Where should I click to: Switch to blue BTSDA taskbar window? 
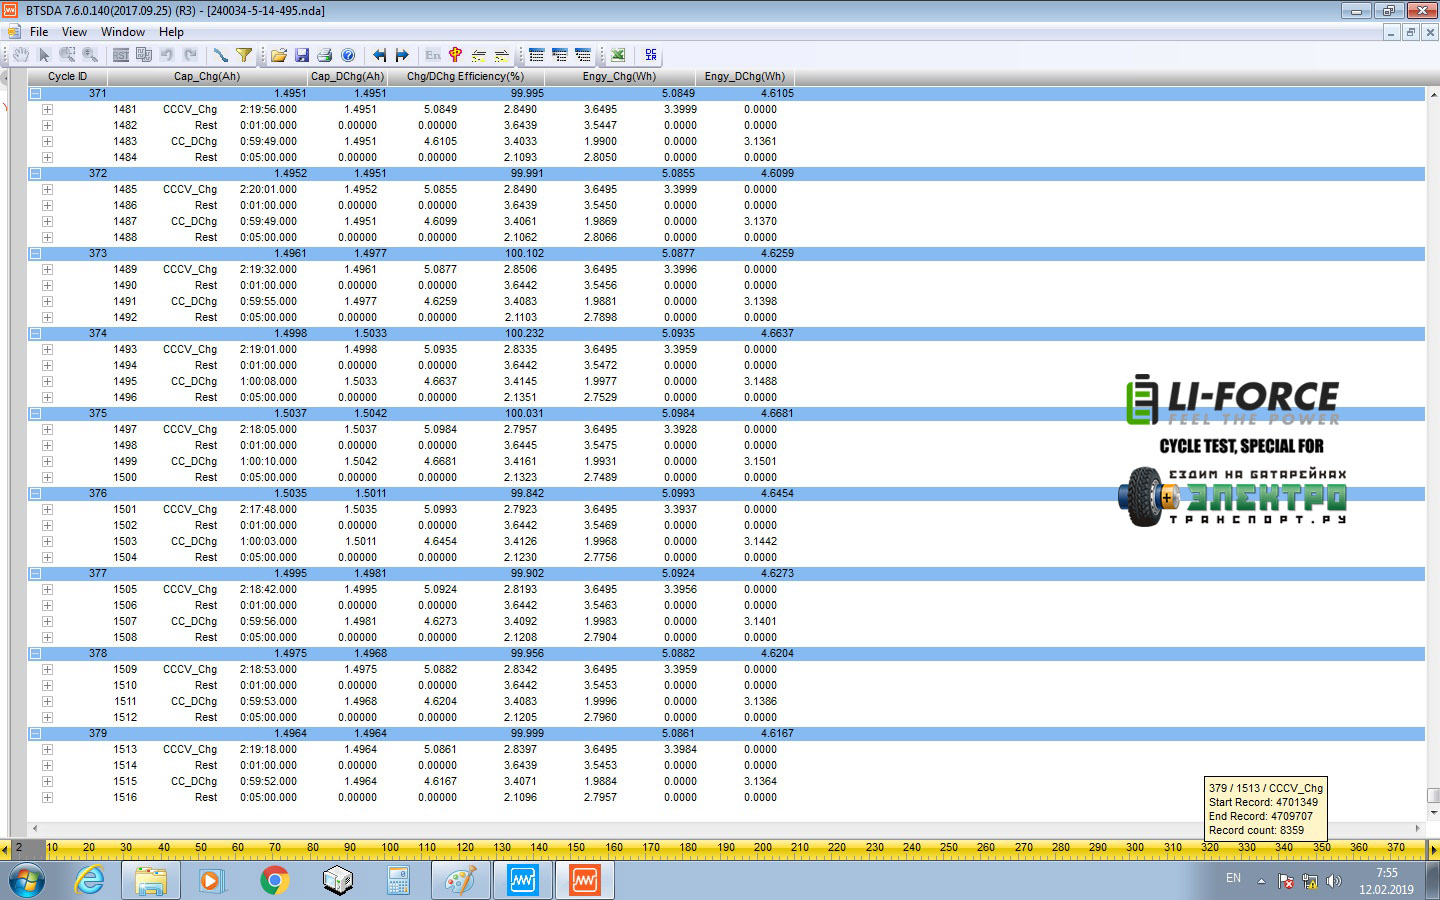[x=522, y=881]
